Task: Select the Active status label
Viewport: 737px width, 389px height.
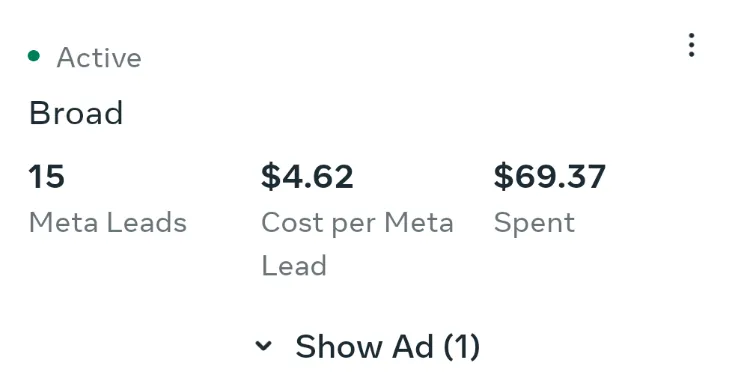Action: pos(99,58)
